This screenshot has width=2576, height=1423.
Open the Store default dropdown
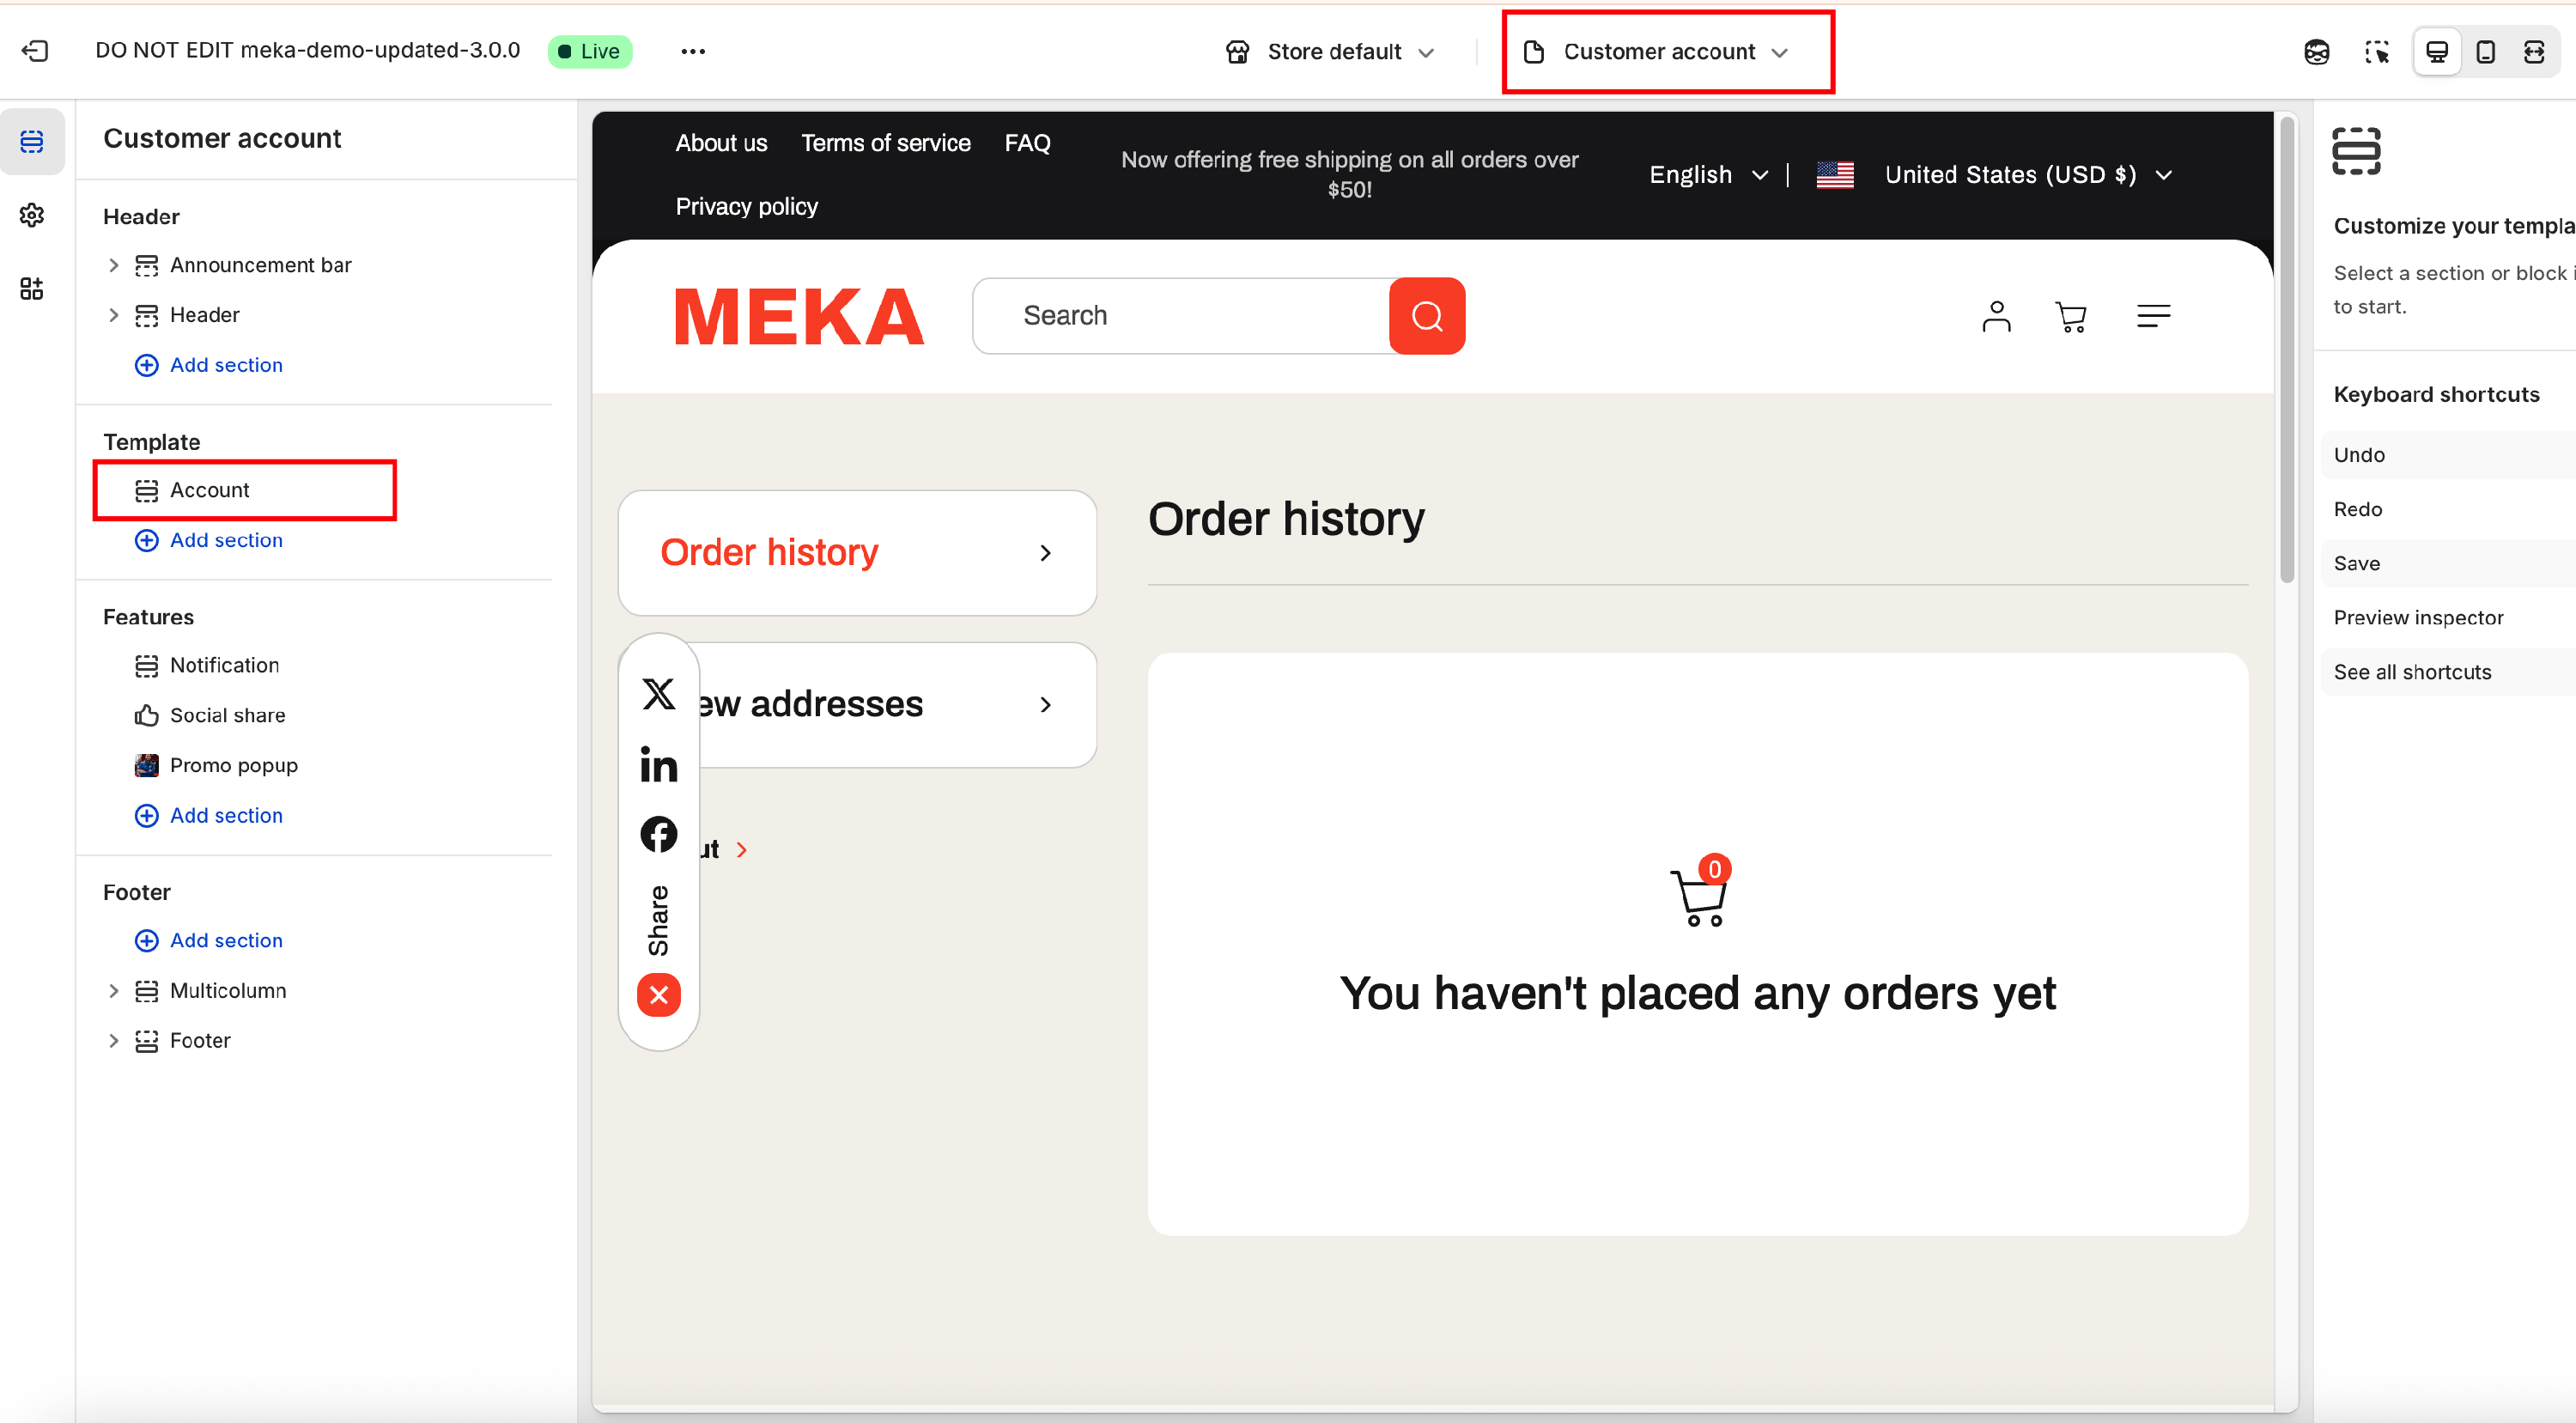[1331, 51]
